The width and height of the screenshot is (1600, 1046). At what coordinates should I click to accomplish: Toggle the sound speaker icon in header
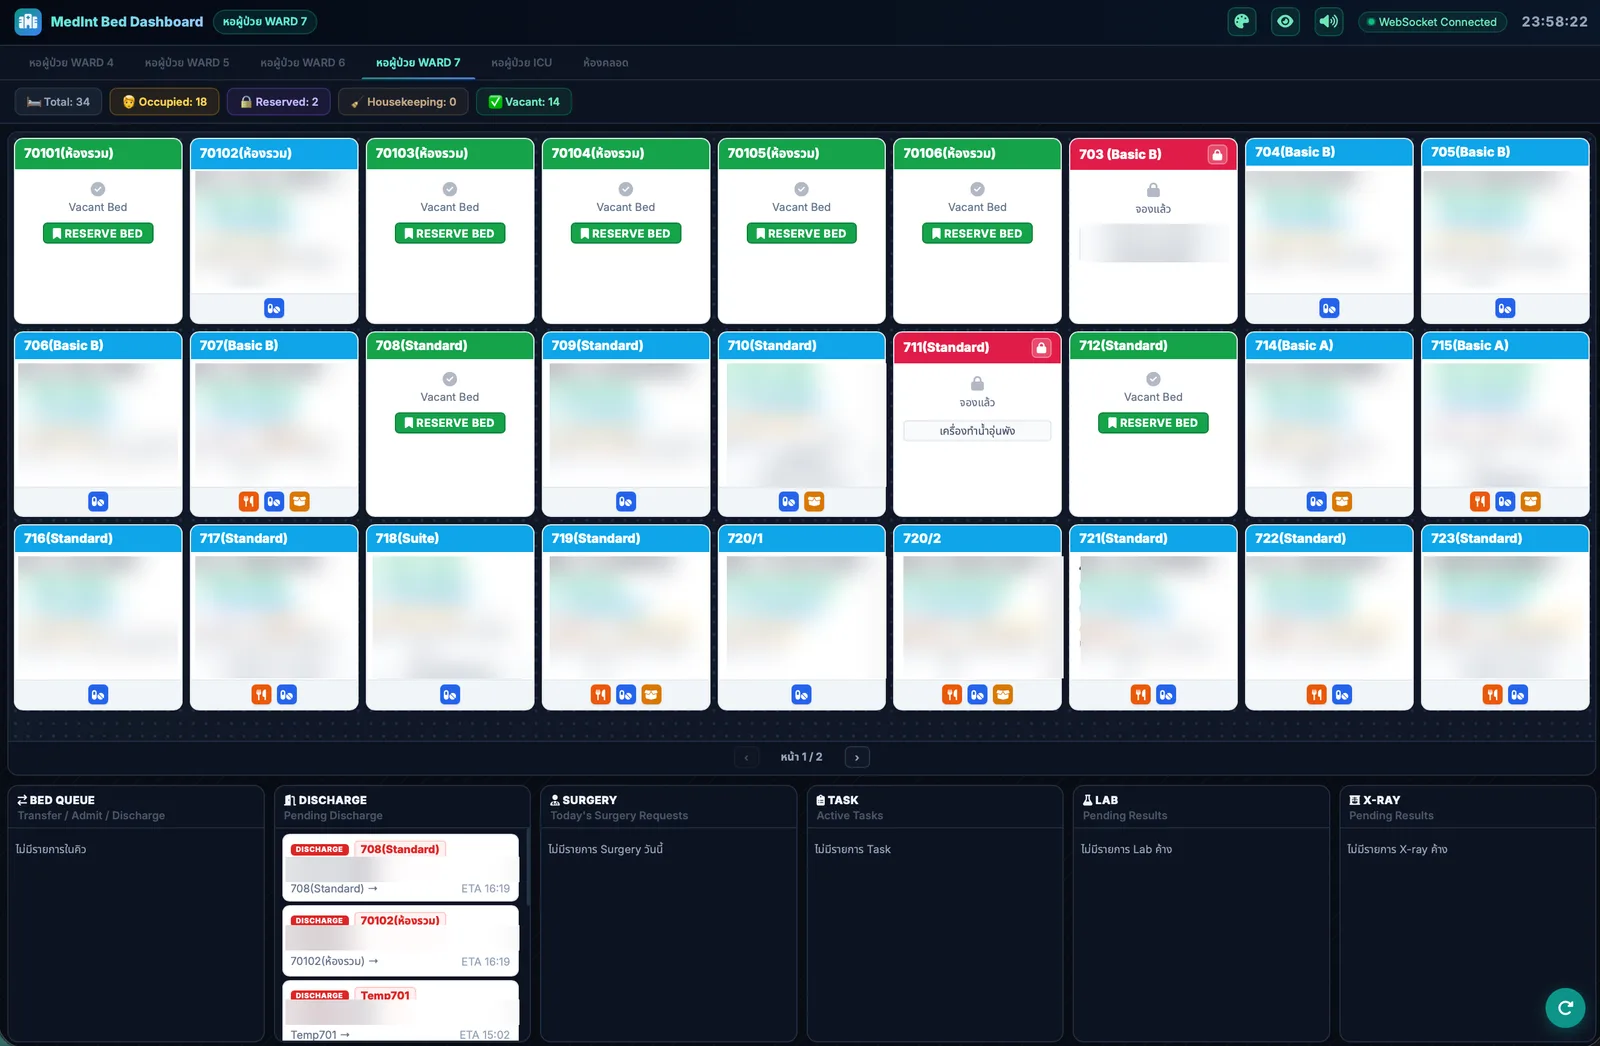[x=1328, y=21]
